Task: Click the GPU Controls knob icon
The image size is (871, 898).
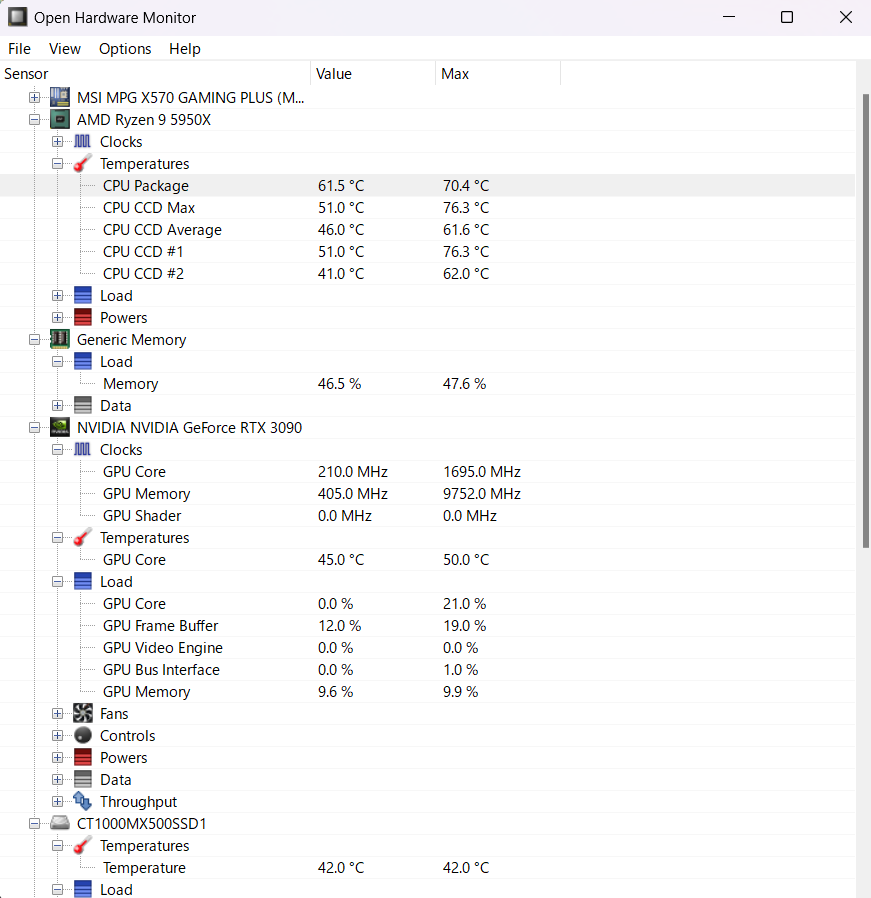Action: [82, 735]
